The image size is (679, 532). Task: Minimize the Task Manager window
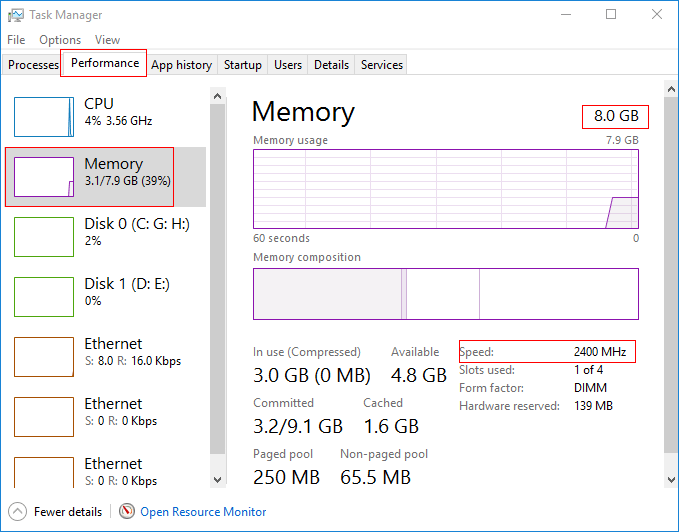click(566, 14)
